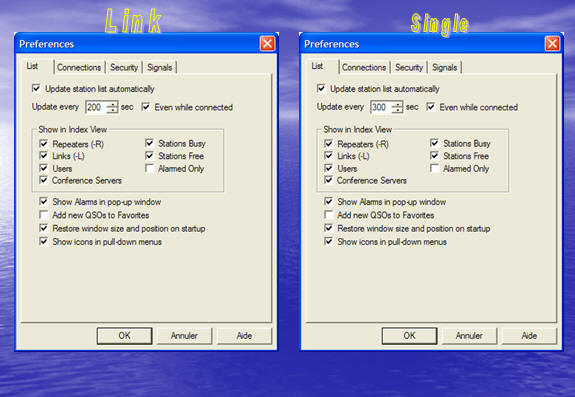This screenshot has width=575, height=397.
Task: Switch to Connections tab in Single window
Action: 364,67
